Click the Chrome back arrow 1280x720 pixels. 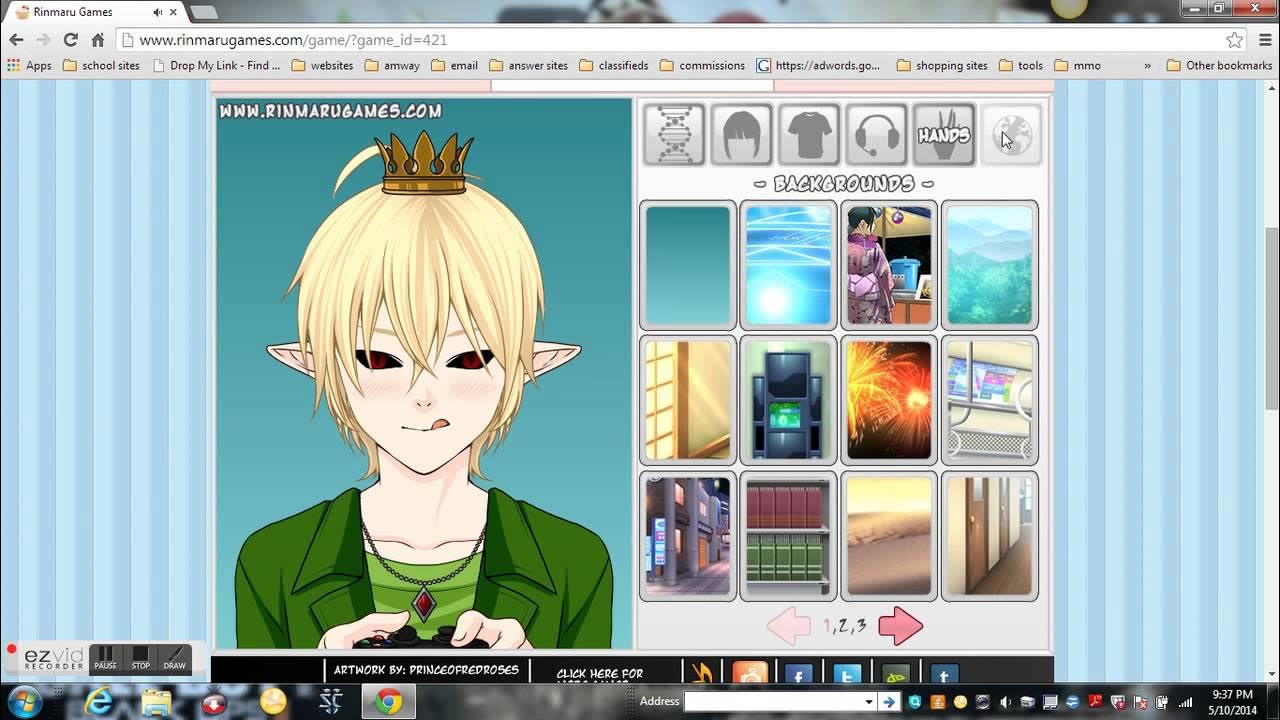(16, 40)
